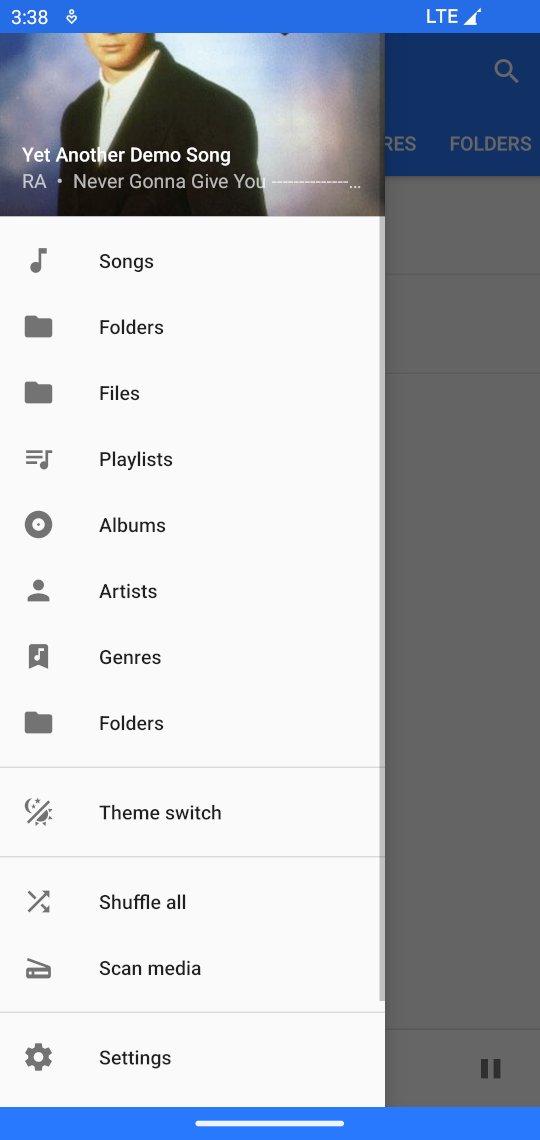Tap the Scan media scanner icon
The height and width of the screenshot is (1140, 540).
point(39,968)
